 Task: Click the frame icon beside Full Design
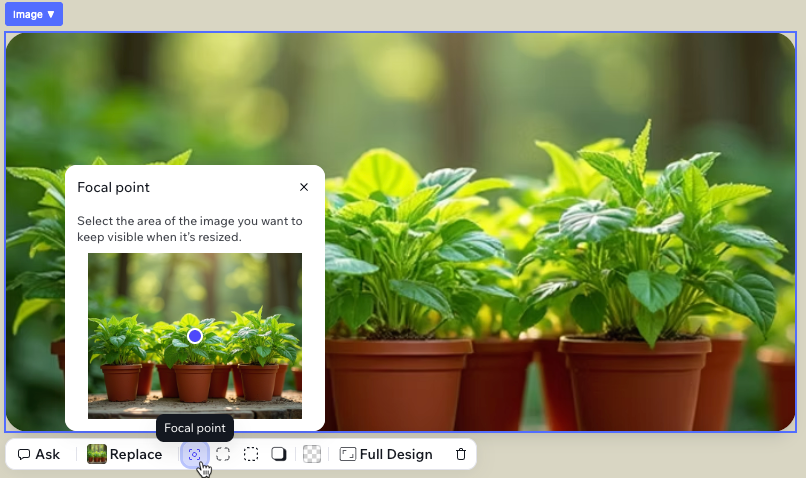point(348,454)
